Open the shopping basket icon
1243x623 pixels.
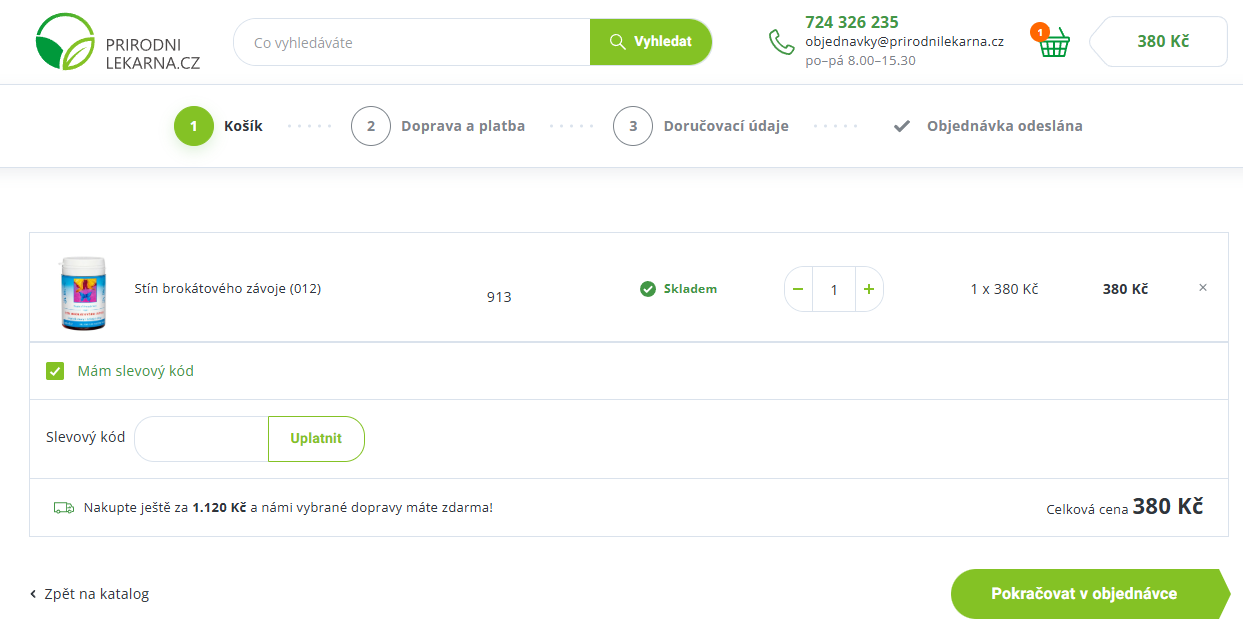click(x=1053, y=42)
